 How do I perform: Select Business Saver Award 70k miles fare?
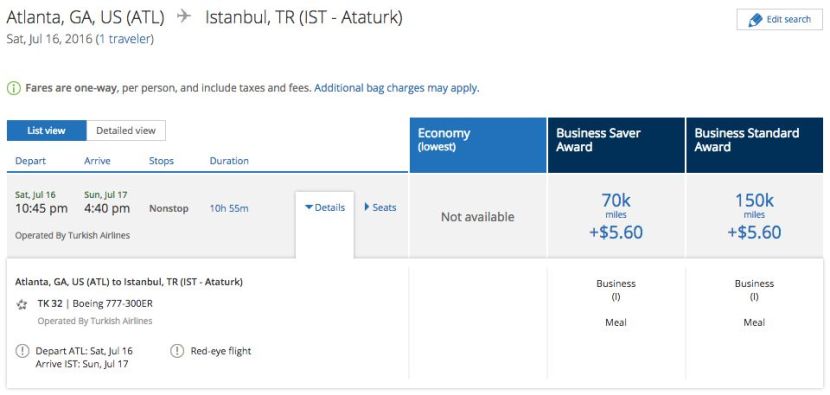[616, 216]
